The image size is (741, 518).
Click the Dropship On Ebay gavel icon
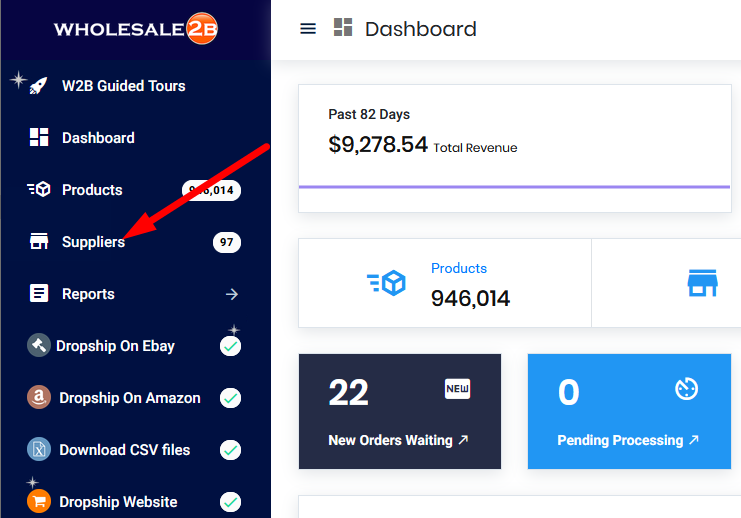pos(39,345)
